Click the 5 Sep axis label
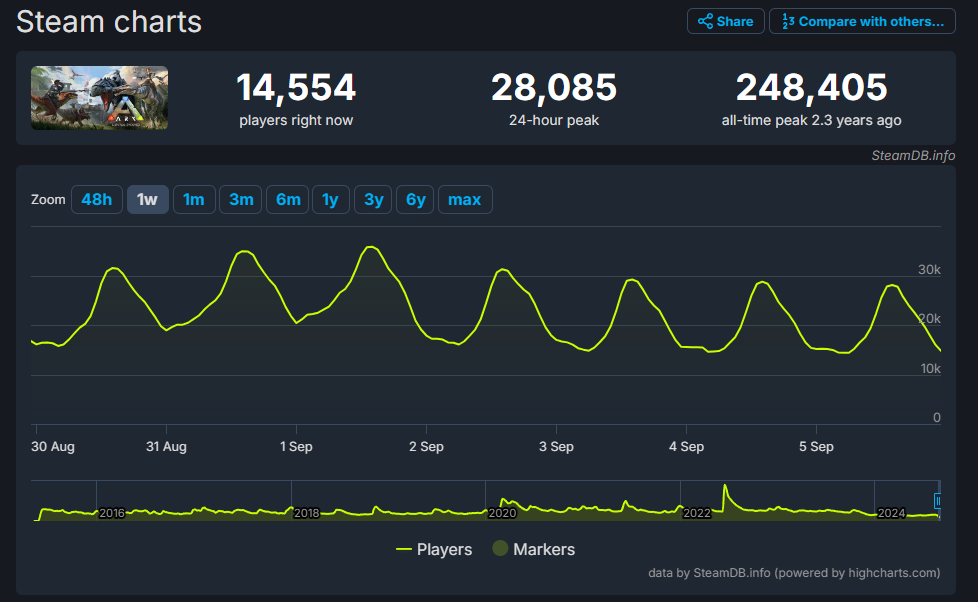The height and width of the screenshot is (602, 978). point(816,447)
